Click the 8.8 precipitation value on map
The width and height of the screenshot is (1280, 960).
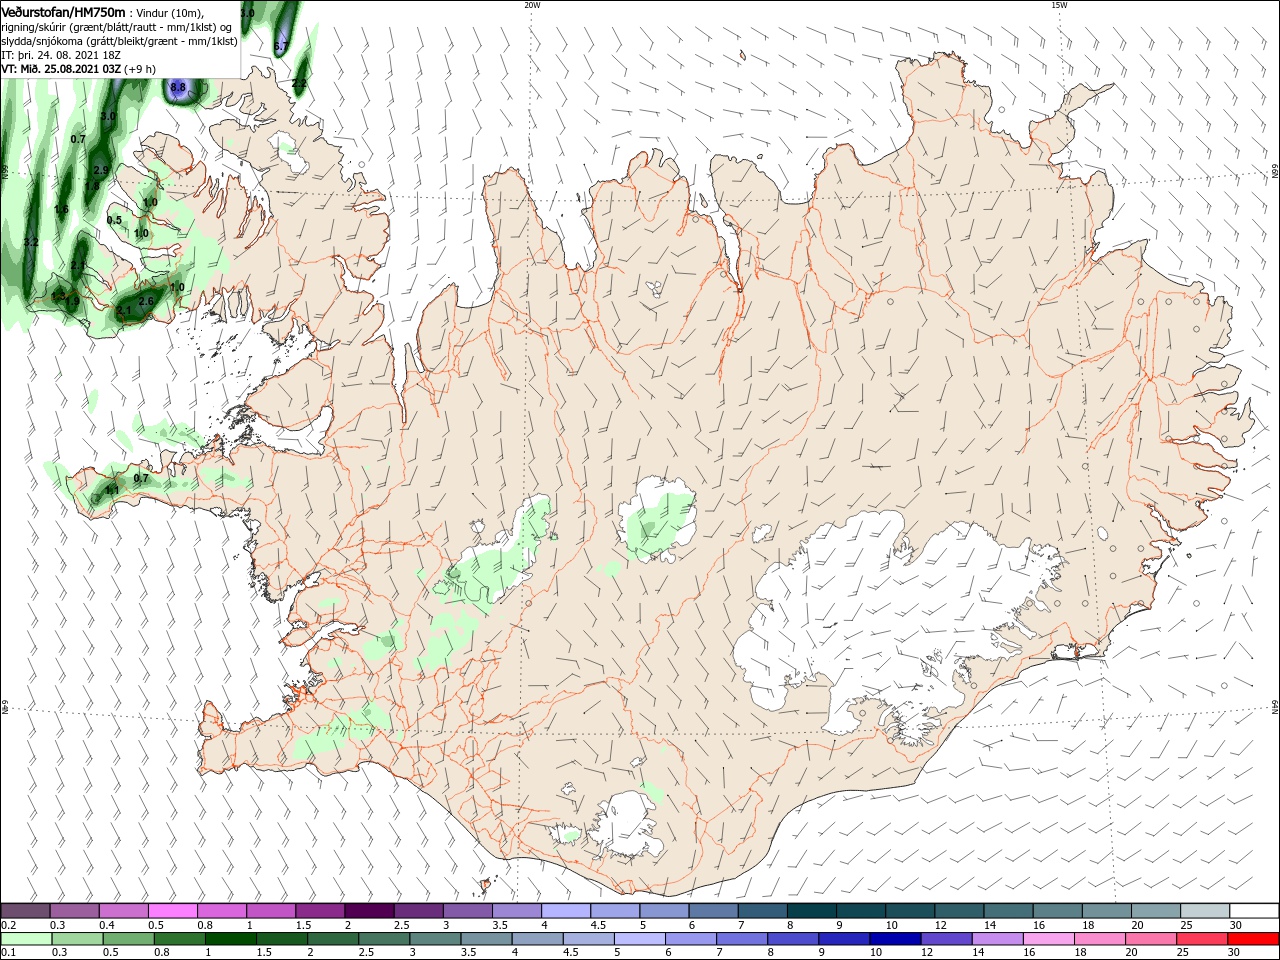(178, 88)
